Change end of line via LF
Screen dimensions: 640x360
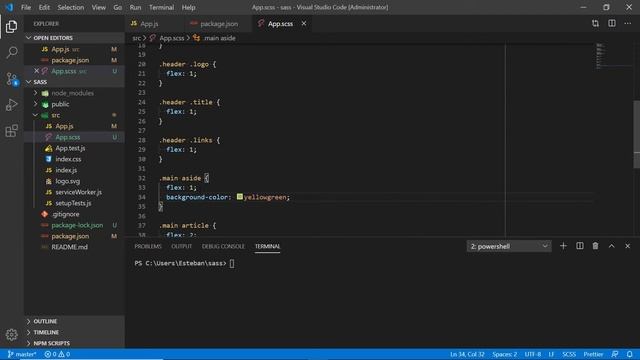tap(551, 354)
